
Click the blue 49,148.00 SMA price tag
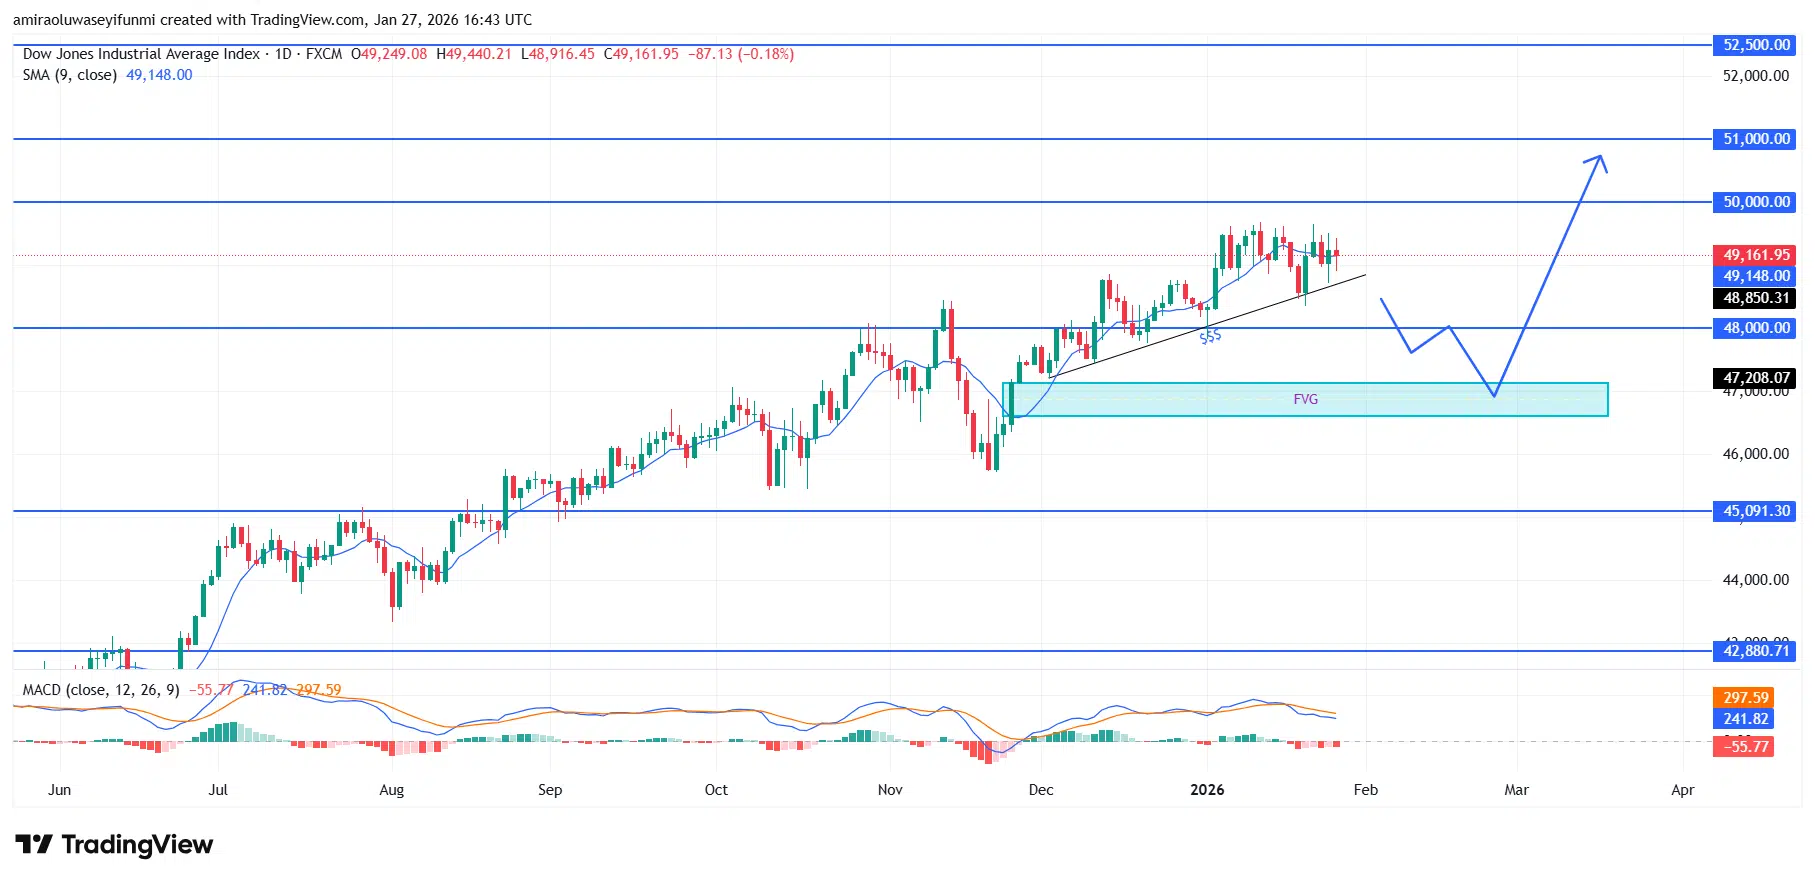coord(1755,276)
